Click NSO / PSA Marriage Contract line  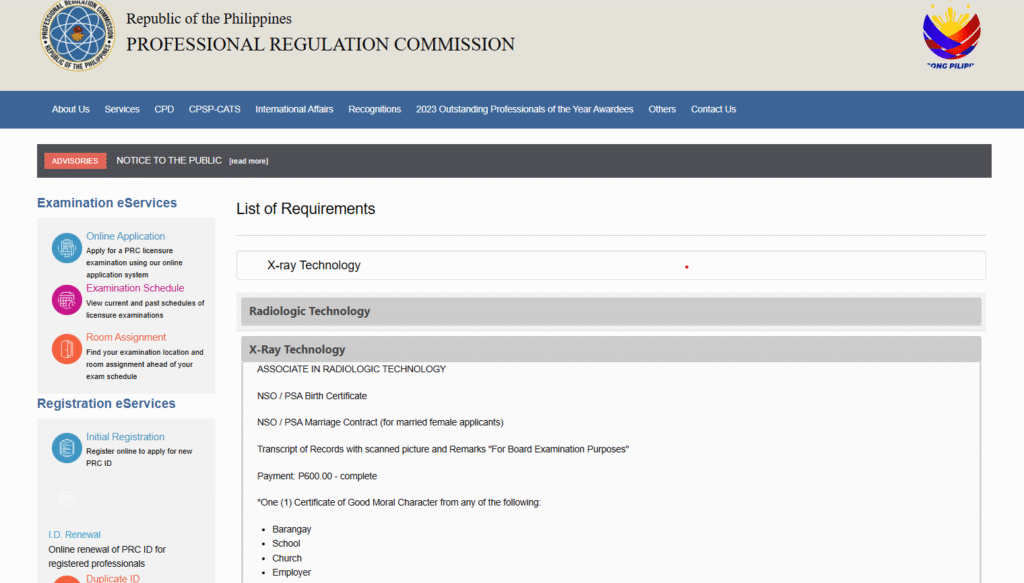[380, 422]
